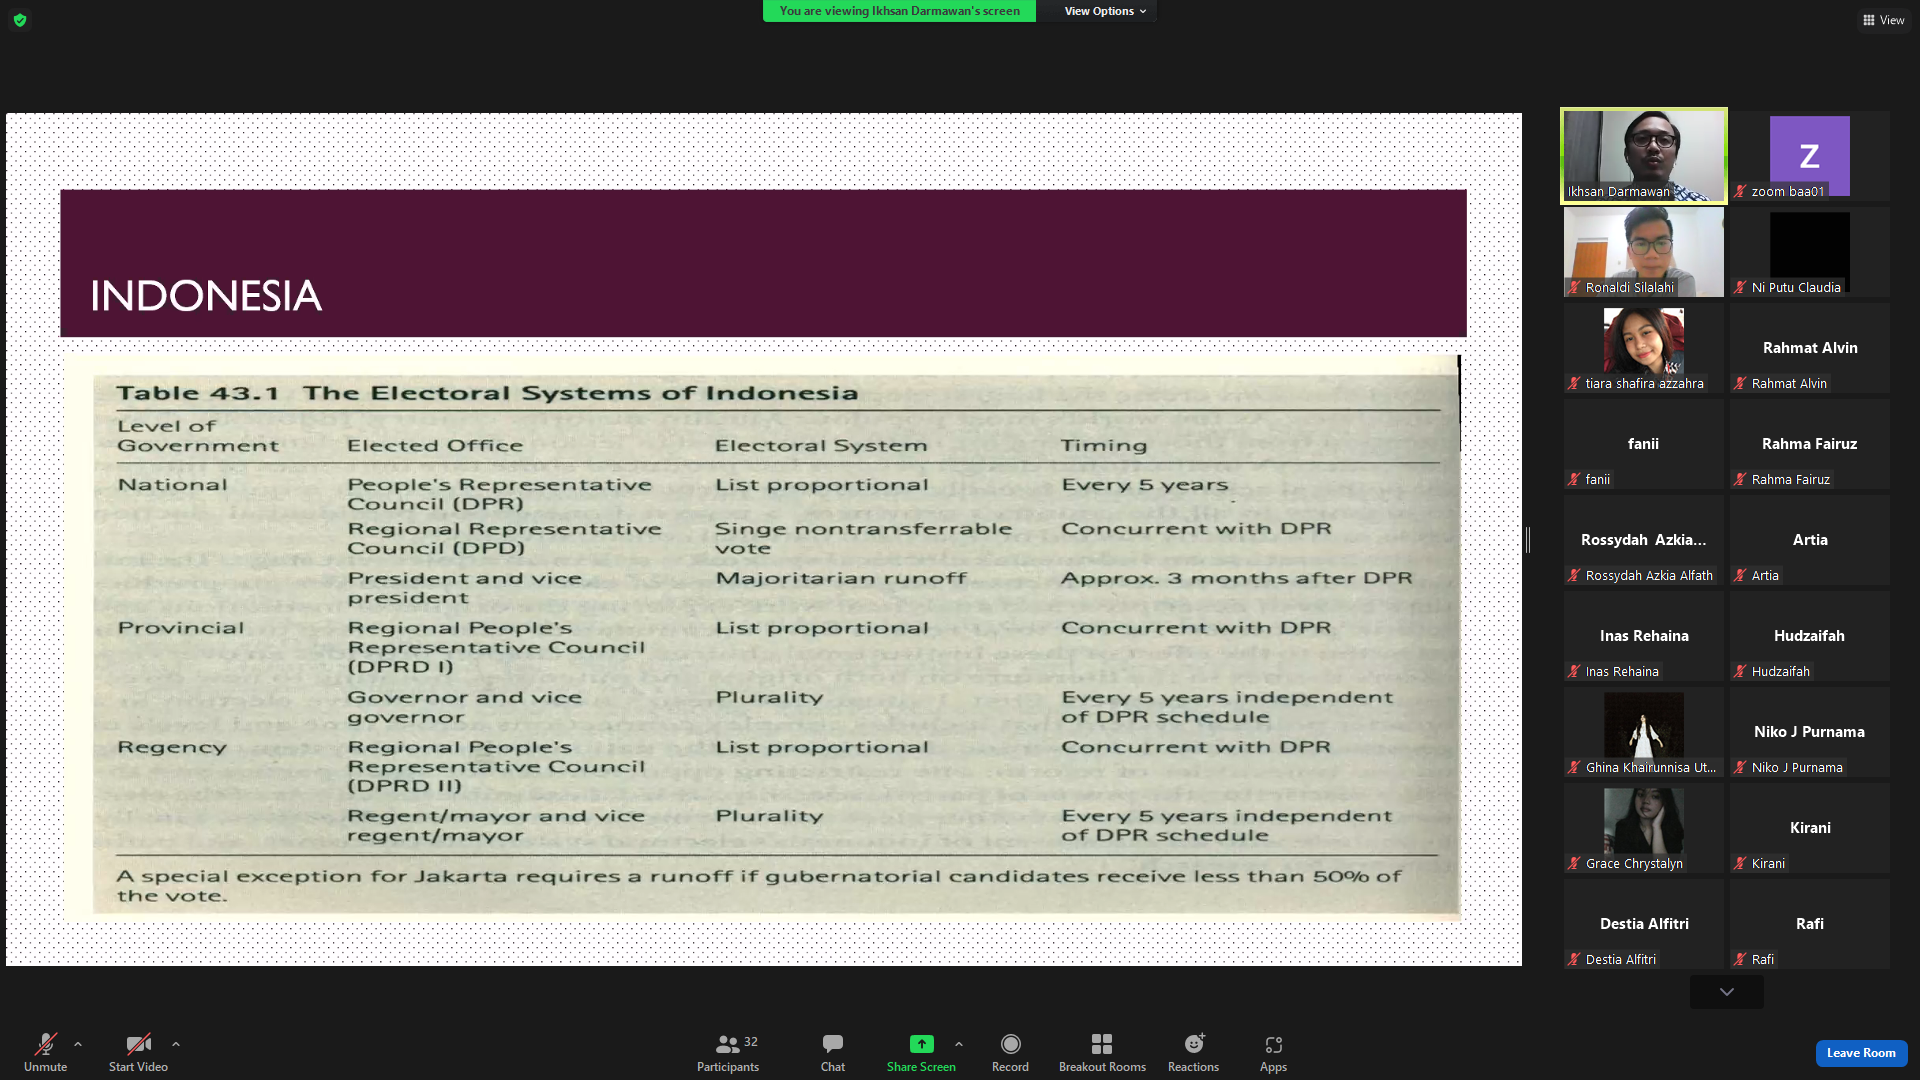
Task: Open the Participants panel
Action: point(728,1053)
